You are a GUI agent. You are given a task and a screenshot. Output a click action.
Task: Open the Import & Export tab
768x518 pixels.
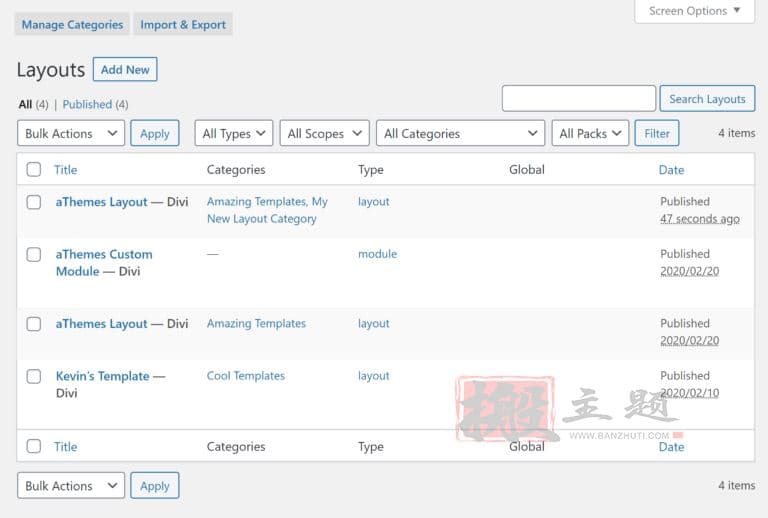click(x=183, y=24)
